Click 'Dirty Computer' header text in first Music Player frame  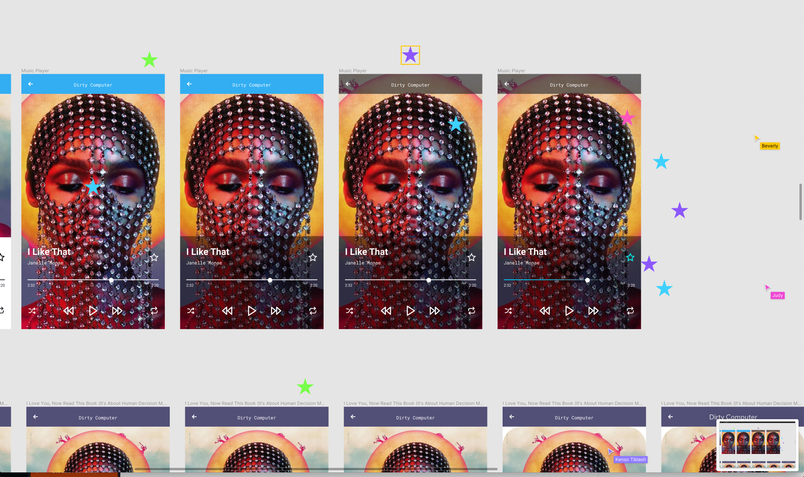tap(93, 85)
